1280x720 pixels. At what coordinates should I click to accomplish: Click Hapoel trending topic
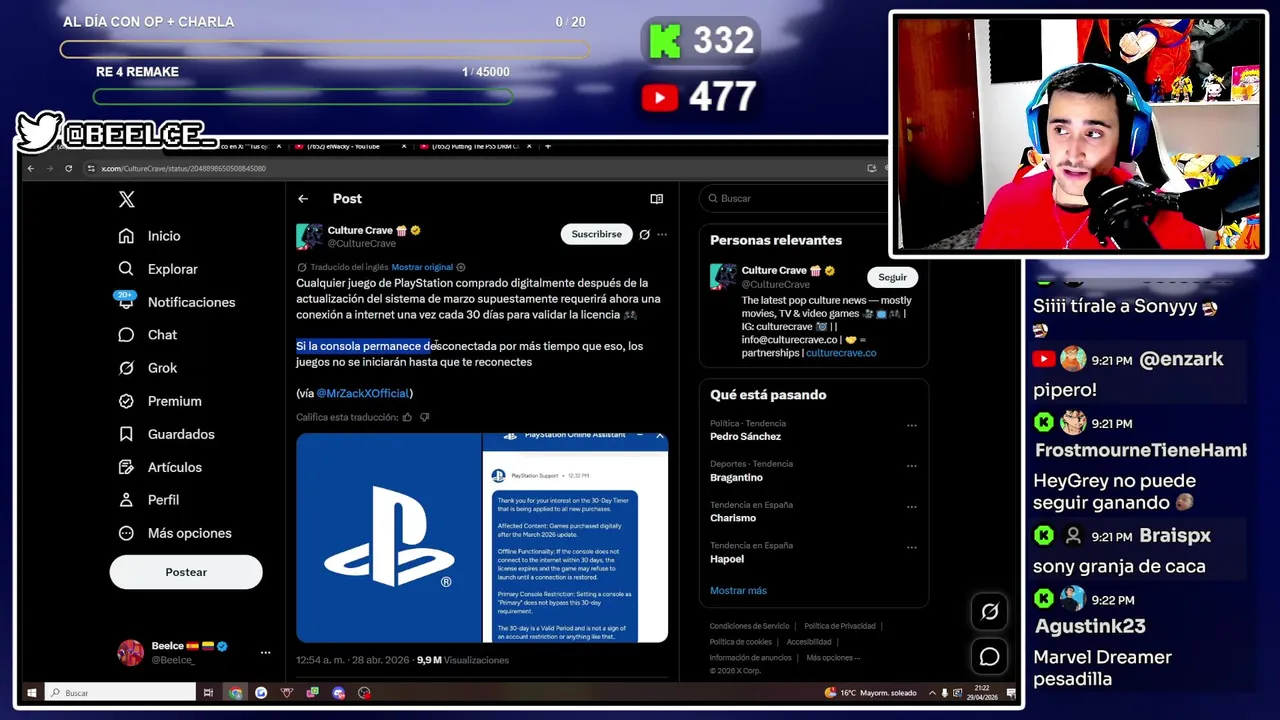pos(727,560)
